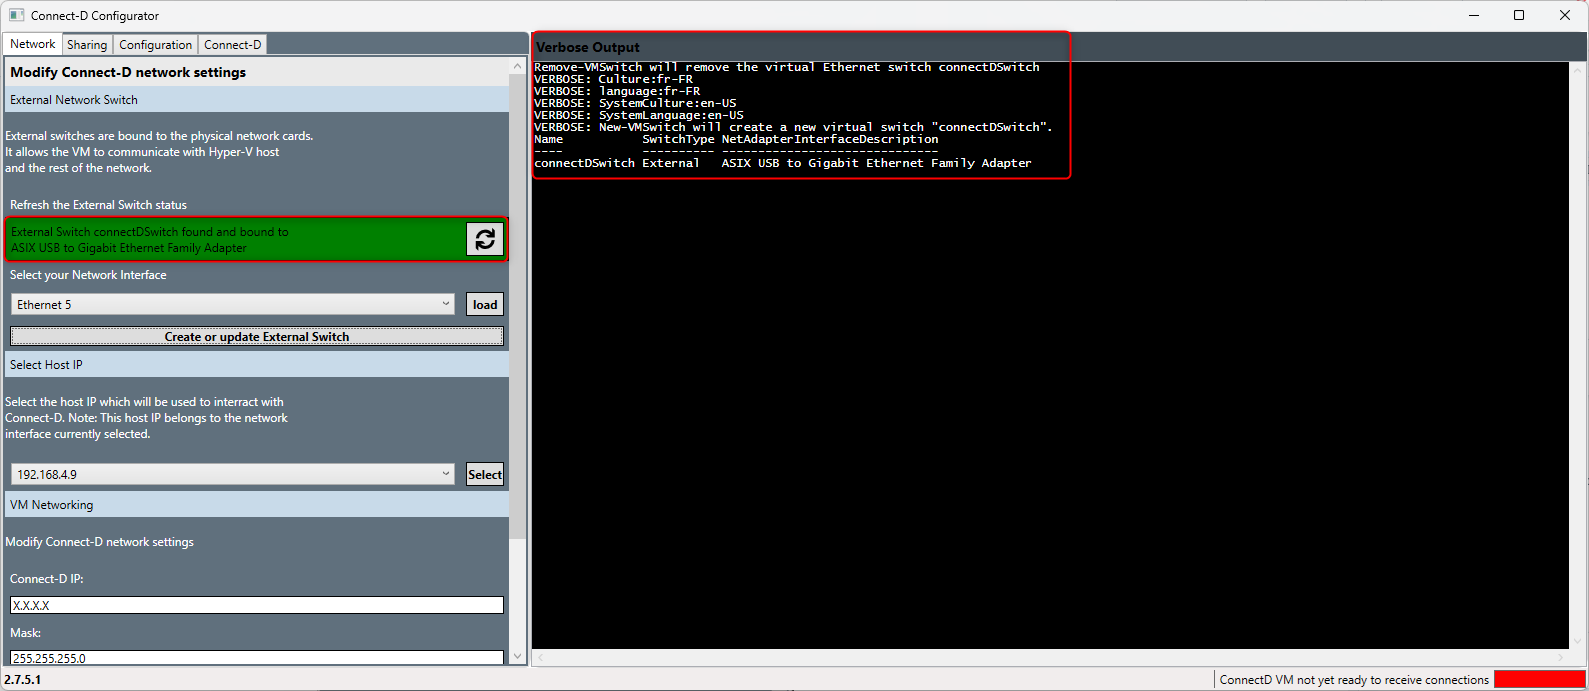
Task: Click the red VM connection status indicator
Action: click(1540, 679)
